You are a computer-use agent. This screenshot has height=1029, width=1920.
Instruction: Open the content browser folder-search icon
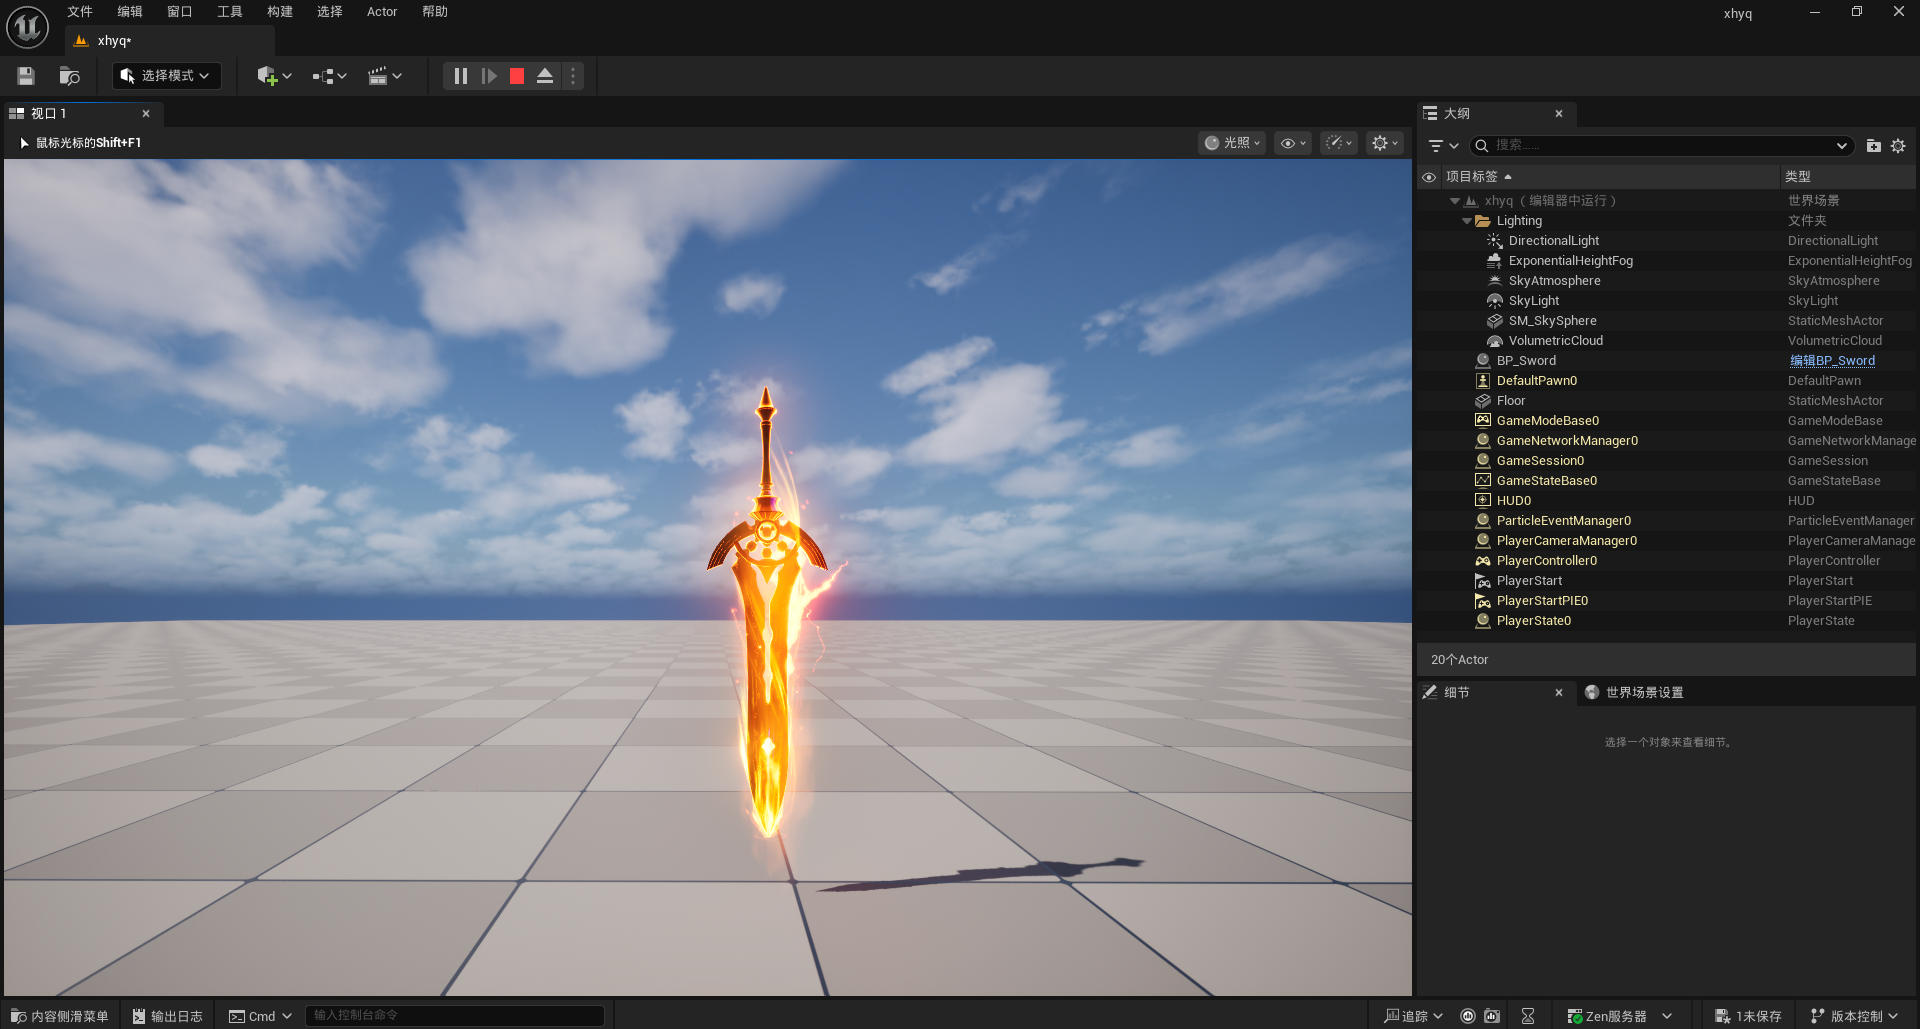point(69,76)
